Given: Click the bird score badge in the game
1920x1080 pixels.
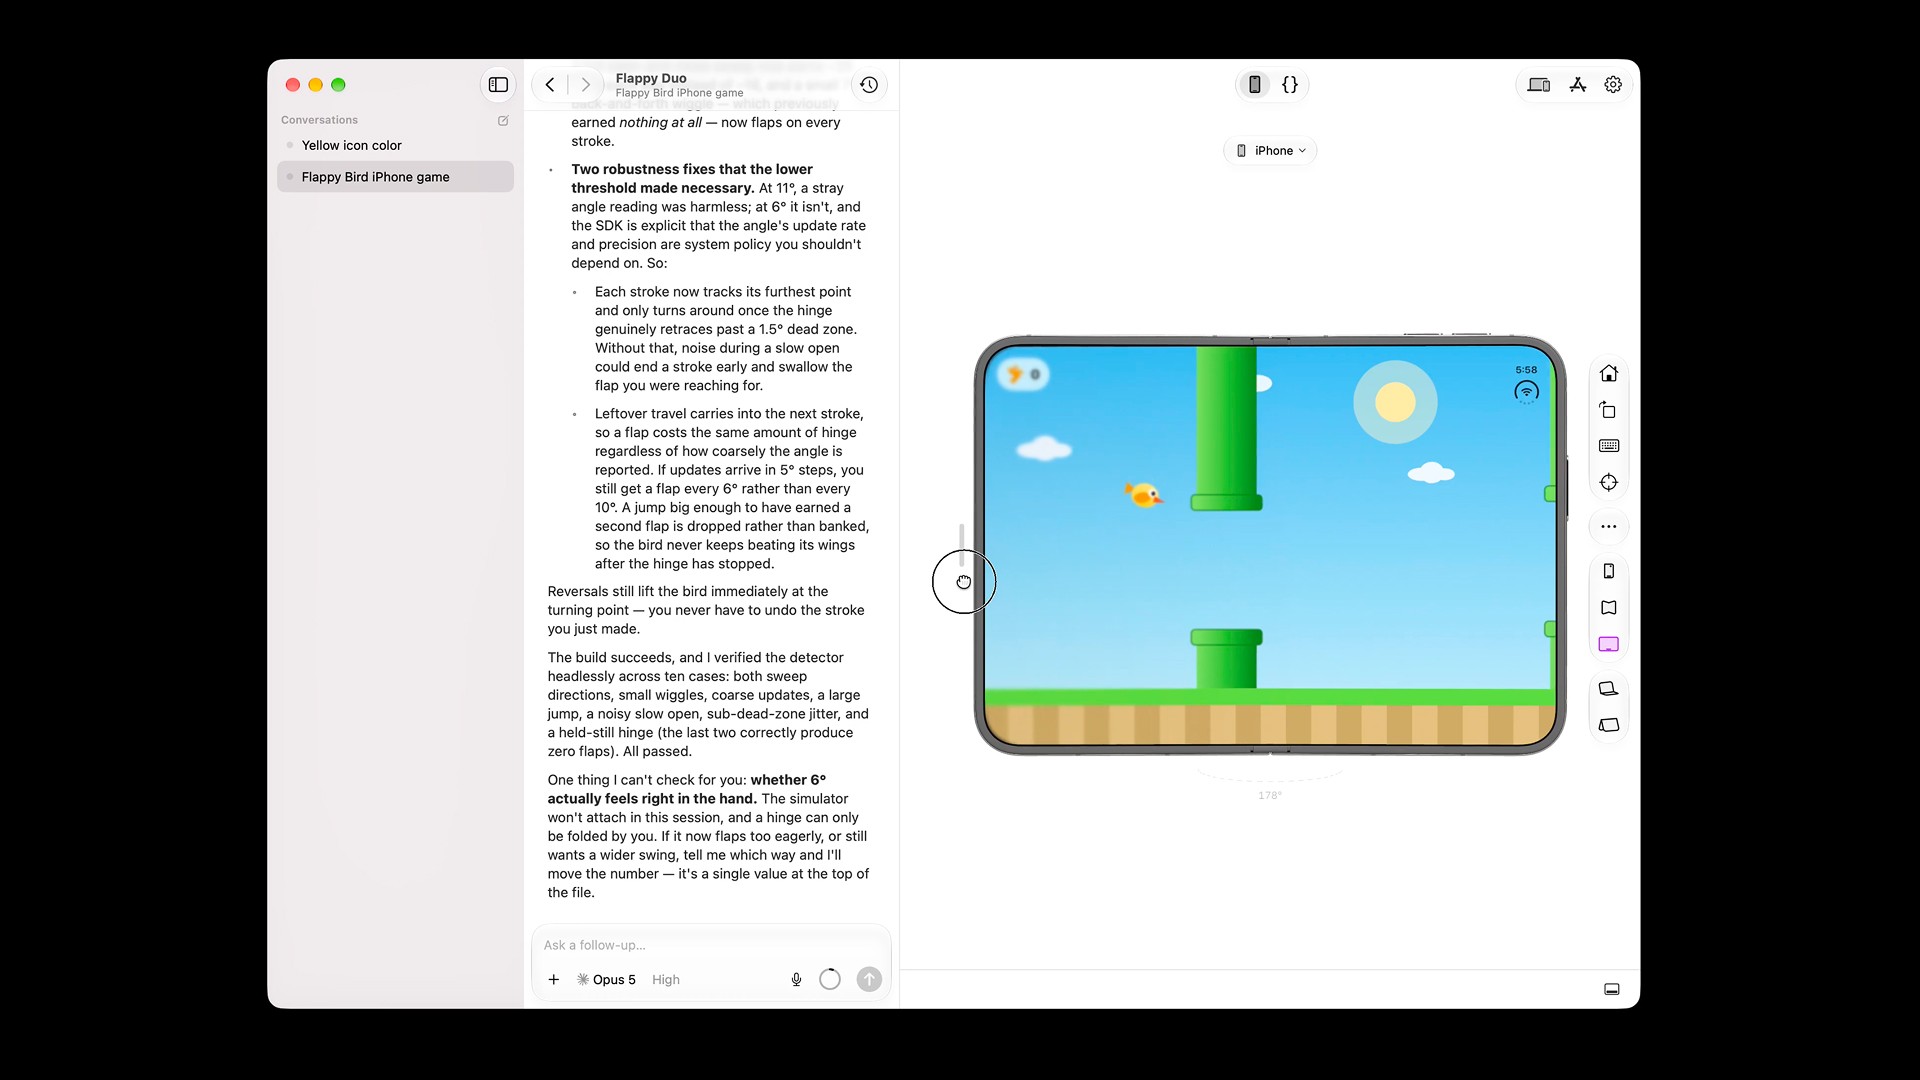Looking at the screenshot, I should [x=1023, y=374].
